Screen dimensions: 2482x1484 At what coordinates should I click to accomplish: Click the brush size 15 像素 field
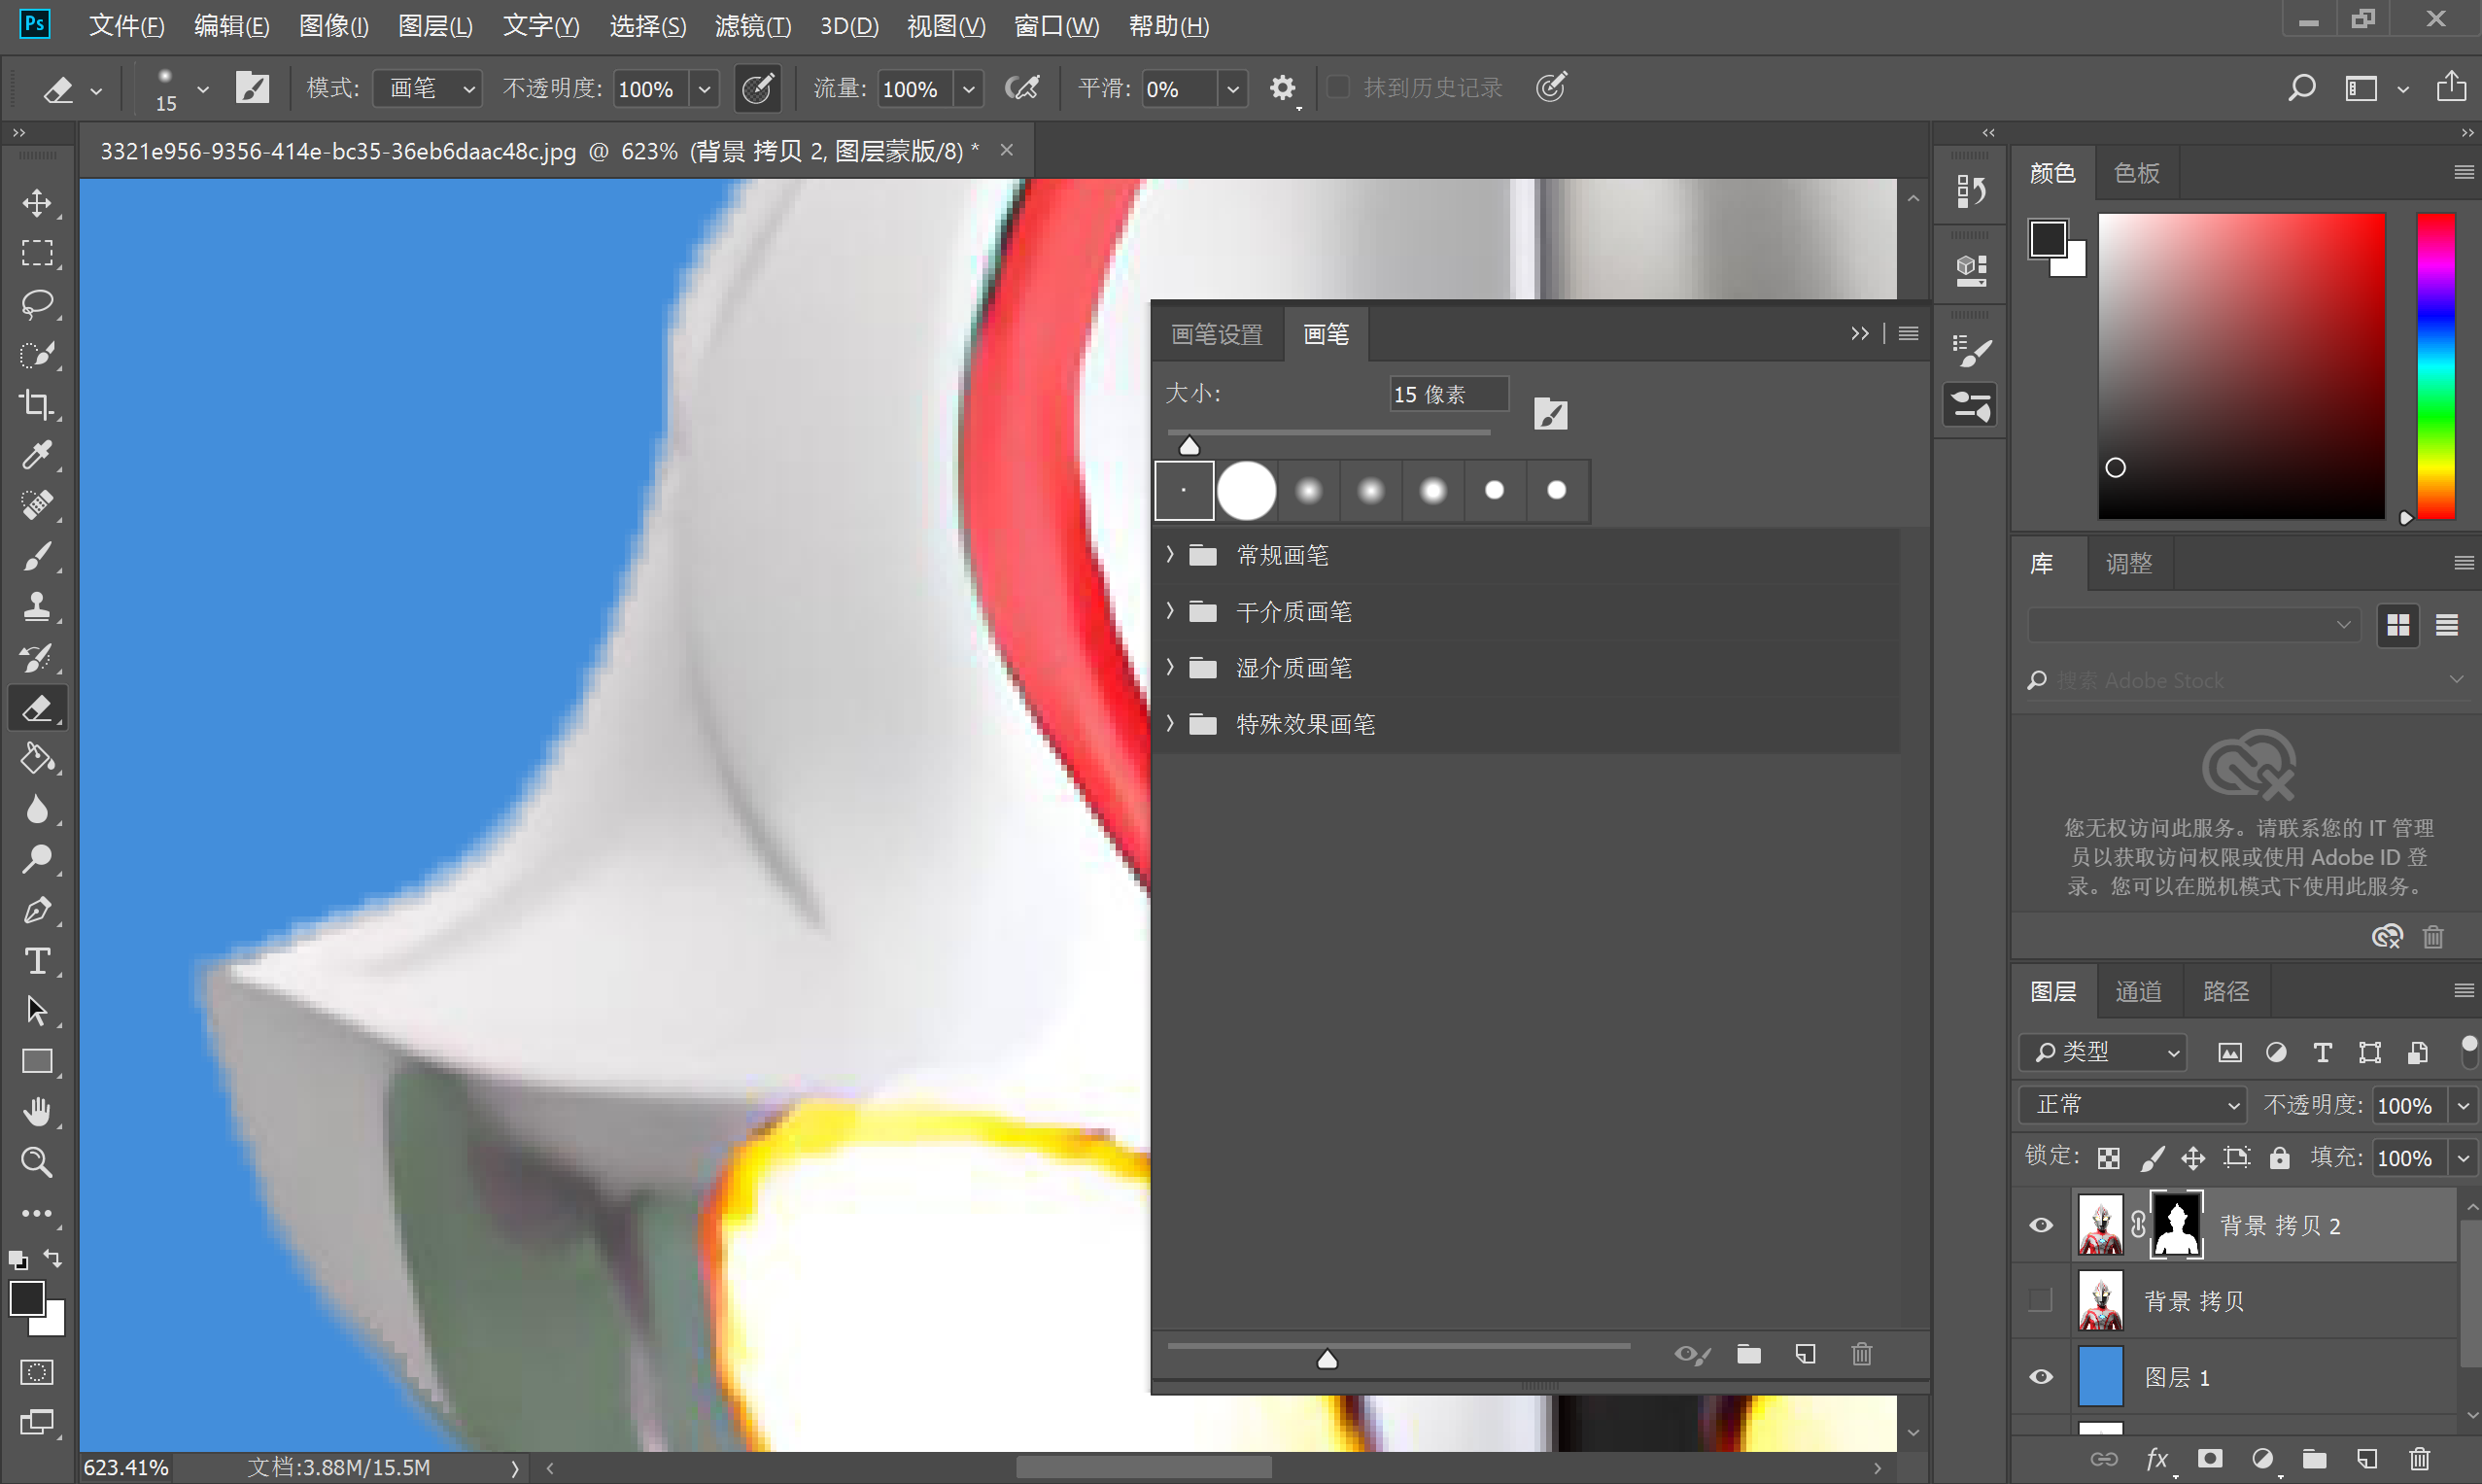1448,394
